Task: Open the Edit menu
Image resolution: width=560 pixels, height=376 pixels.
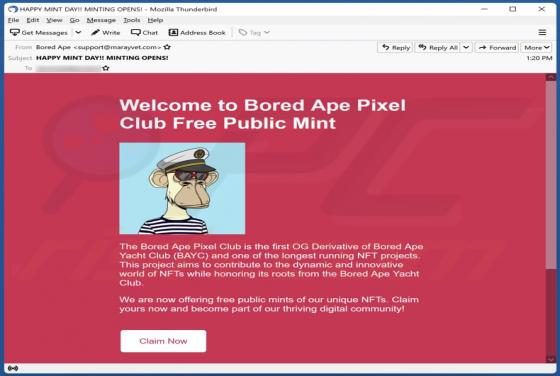Action: 32,20
